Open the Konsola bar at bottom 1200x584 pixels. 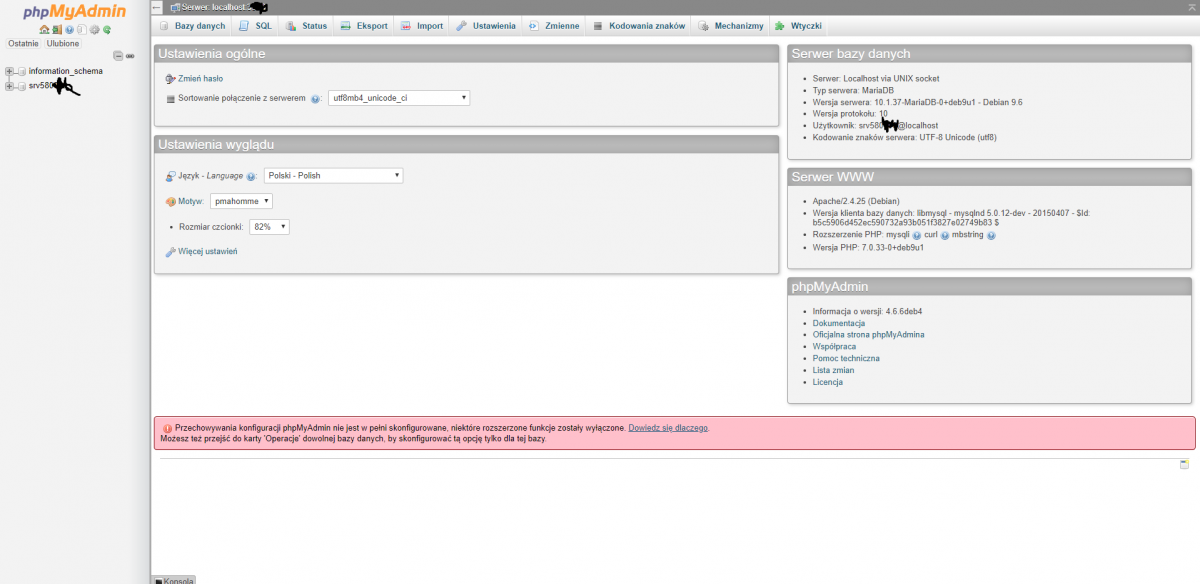click(174, 579)
